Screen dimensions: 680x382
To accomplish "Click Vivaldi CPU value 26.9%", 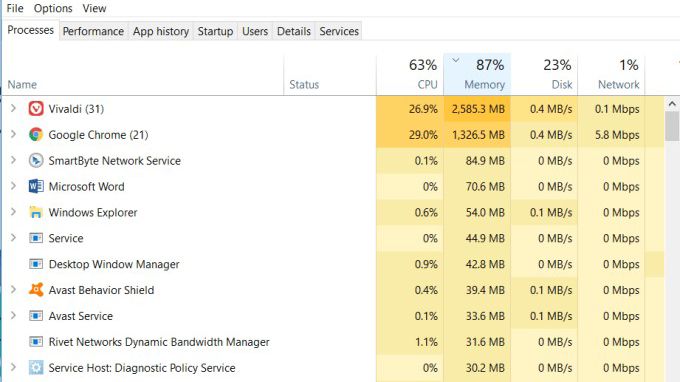I will click(423, 109).
